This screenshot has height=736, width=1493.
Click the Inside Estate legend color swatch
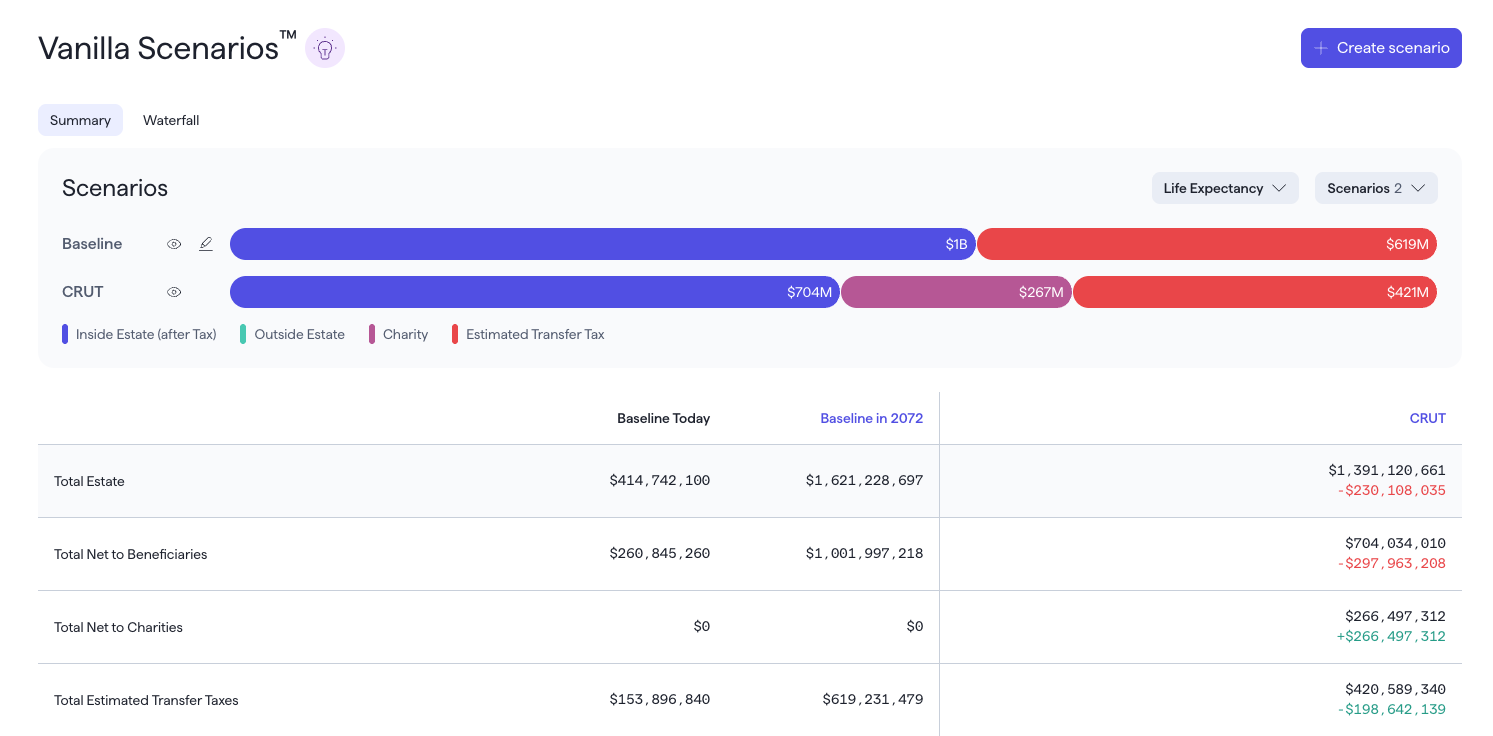pos(65,334)
